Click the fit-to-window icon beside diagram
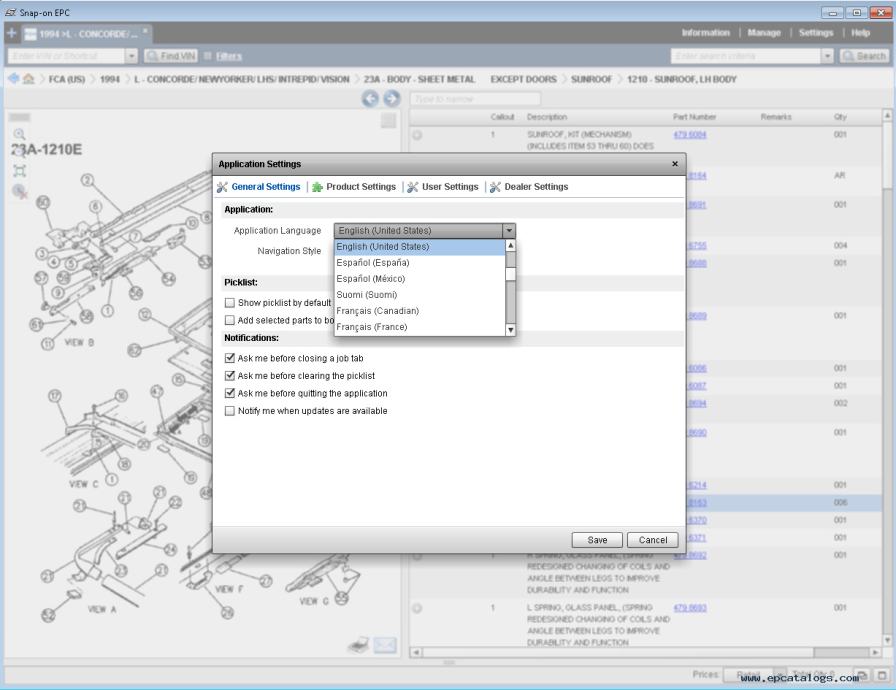The height and width of the screenshot is (690, 896). click(19, 171)
